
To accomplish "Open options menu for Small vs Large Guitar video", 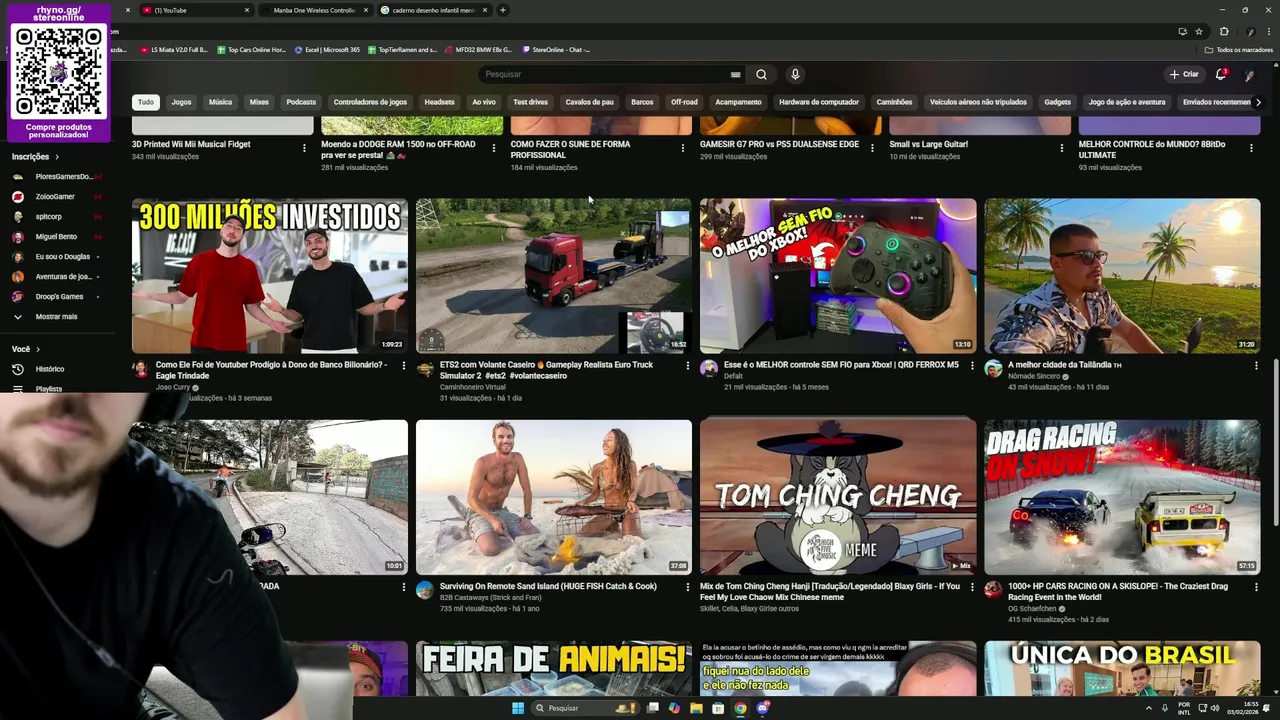I will click(x=1062, y=148).
